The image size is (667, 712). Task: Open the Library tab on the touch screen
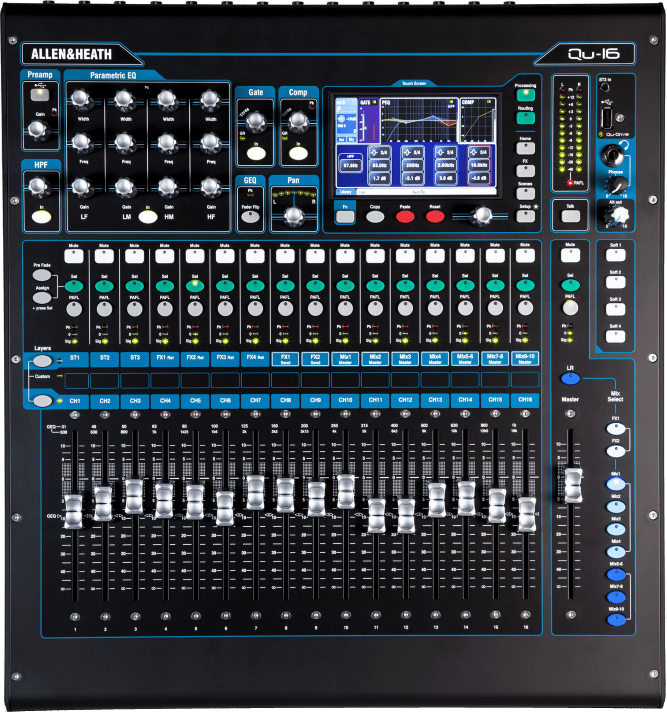[346, 192]
